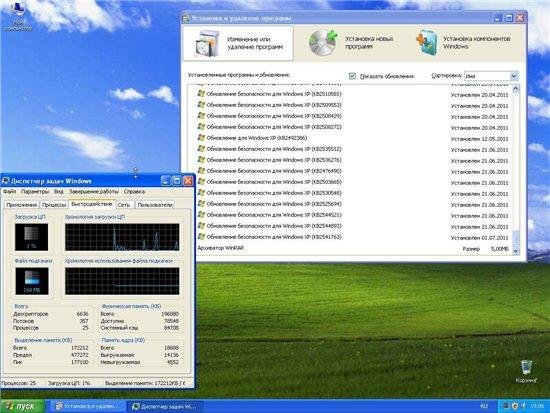Click 'Установлен 12.05.2011' date text
550x413 pixels.
coord(479,139)
